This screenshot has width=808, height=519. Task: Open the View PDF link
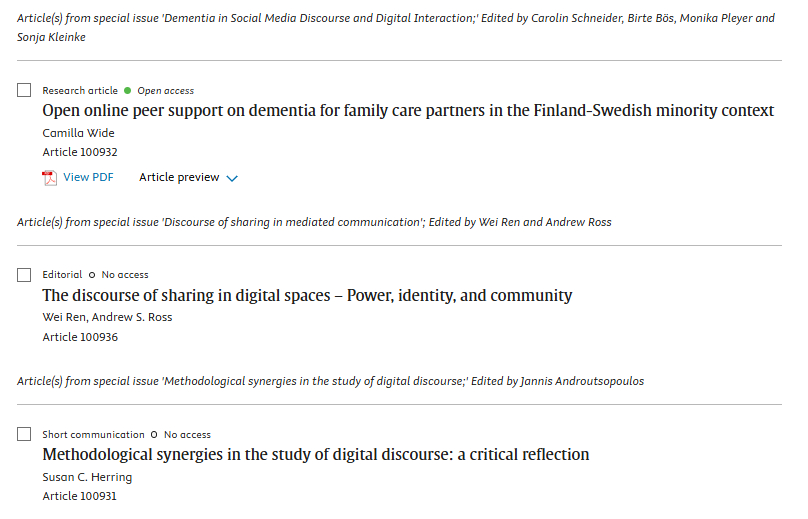tap(88, 178)
